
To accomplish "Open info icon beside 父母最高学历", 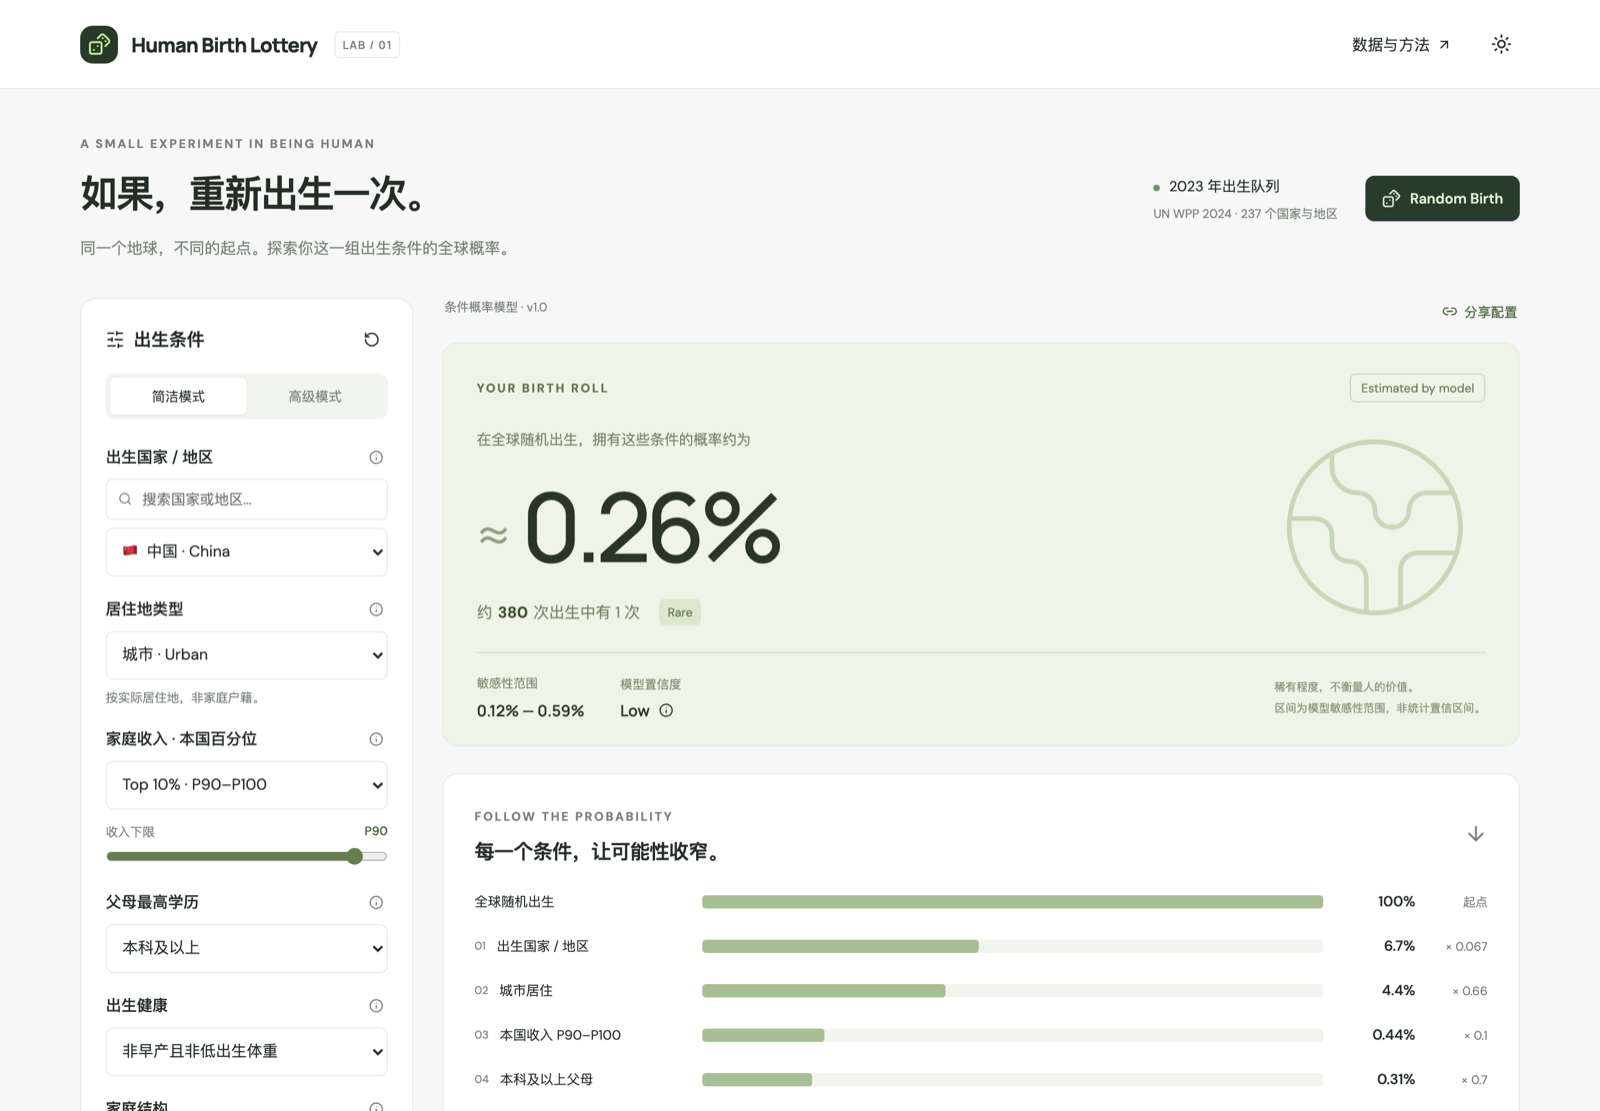I will [x=376, y=902].
